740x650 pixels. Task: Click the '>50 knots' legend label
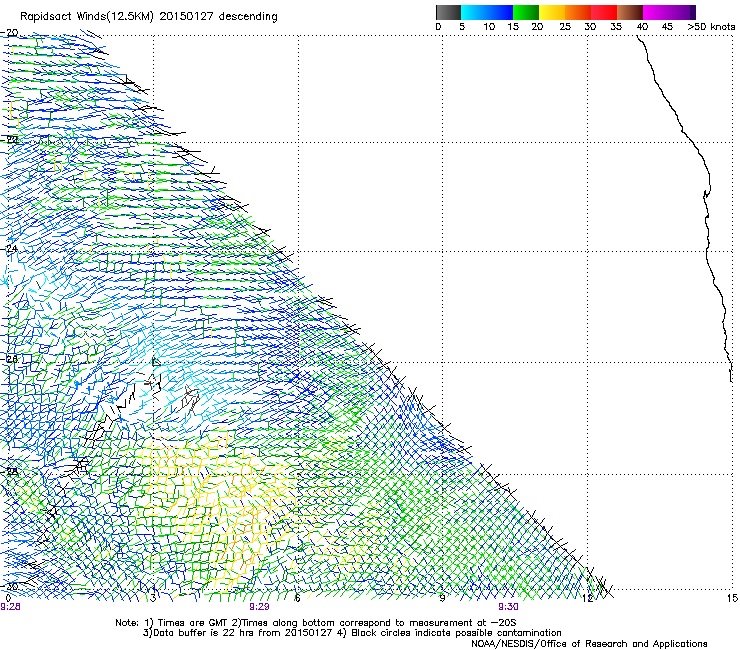(711, 27)
